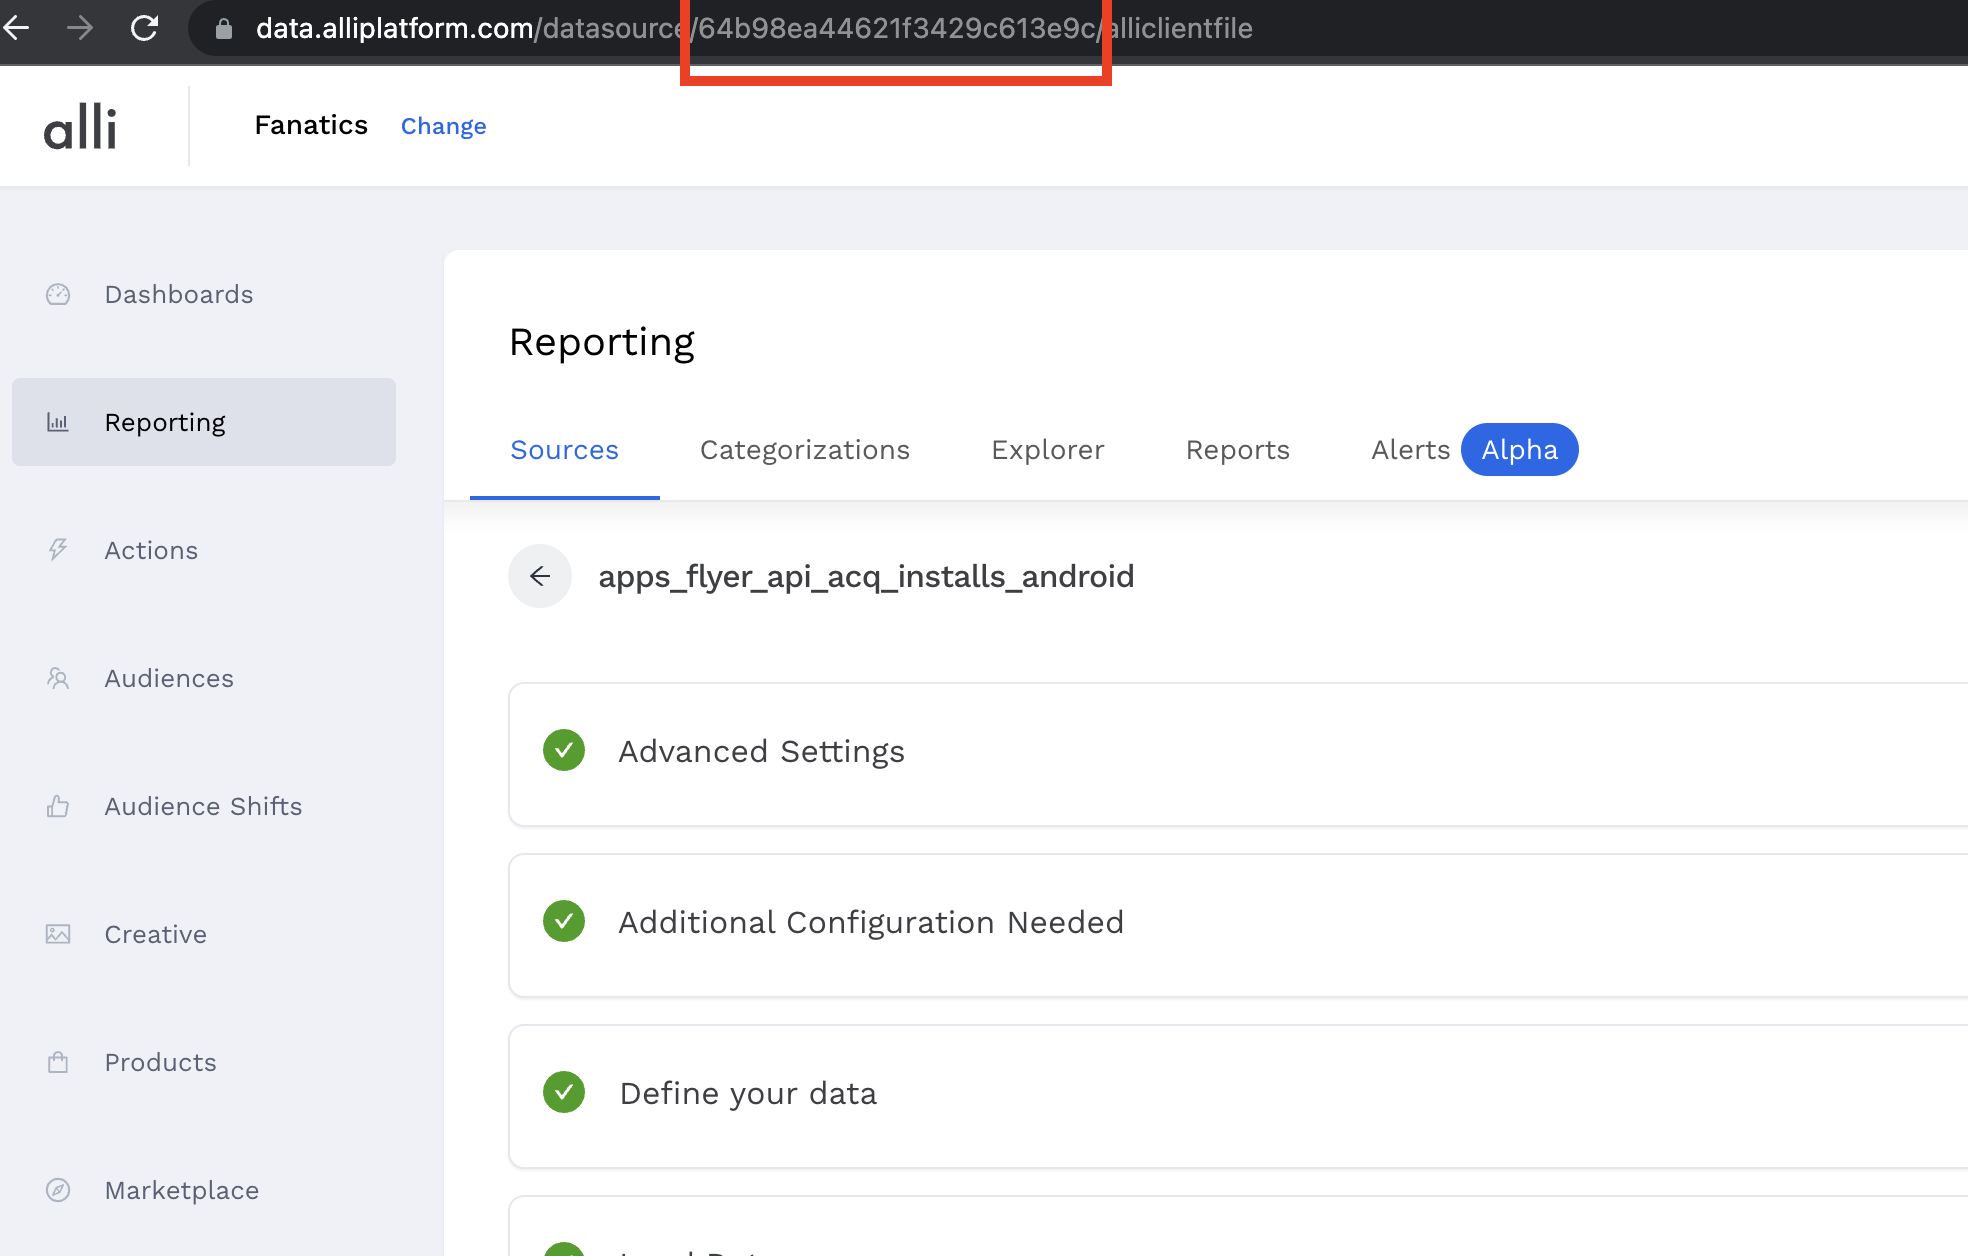
Task: Open the Reports tab
Action: [x=1237, y=450]
